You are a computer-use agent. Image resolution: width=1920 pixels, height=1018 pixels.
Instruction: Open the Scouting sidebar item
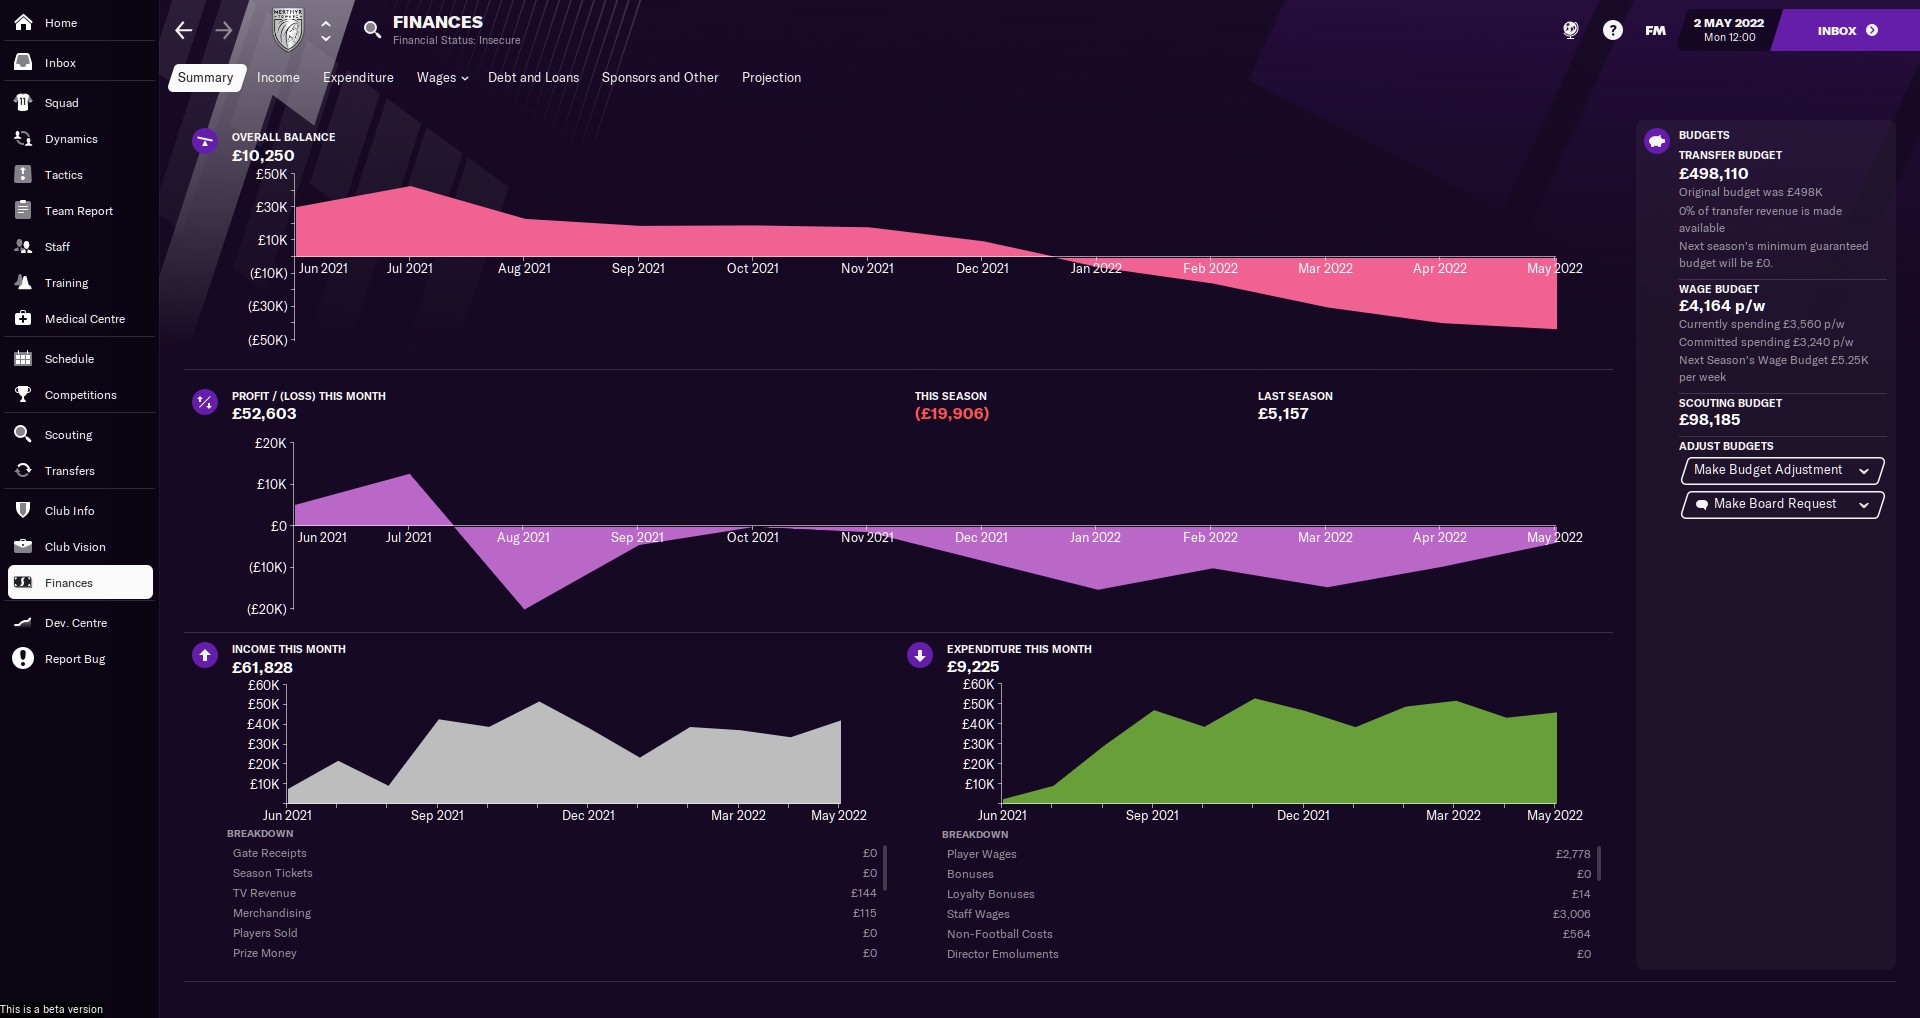click(x=68, y=435)
